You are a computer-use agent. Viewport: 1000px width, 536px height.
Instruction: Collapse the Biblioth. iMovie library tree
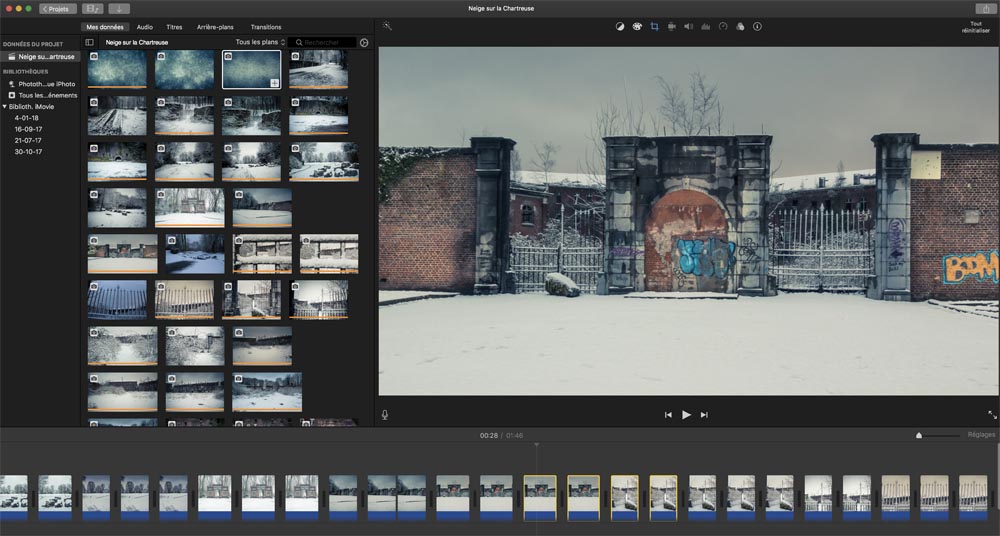coord(5,106)
